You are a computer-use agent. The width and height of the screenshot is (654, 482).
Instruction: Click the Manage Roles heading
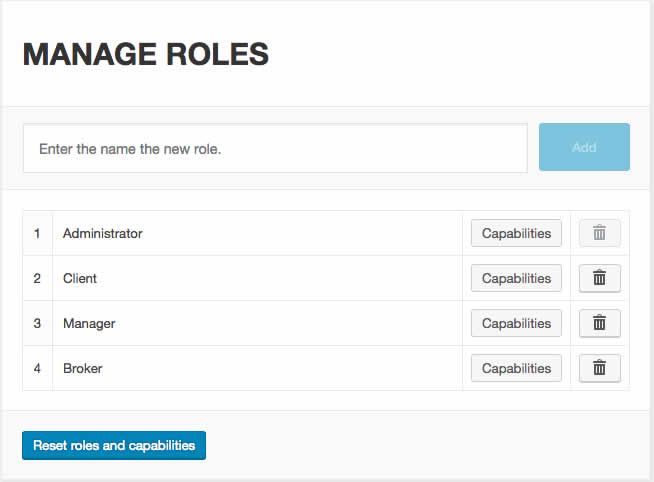146,54
